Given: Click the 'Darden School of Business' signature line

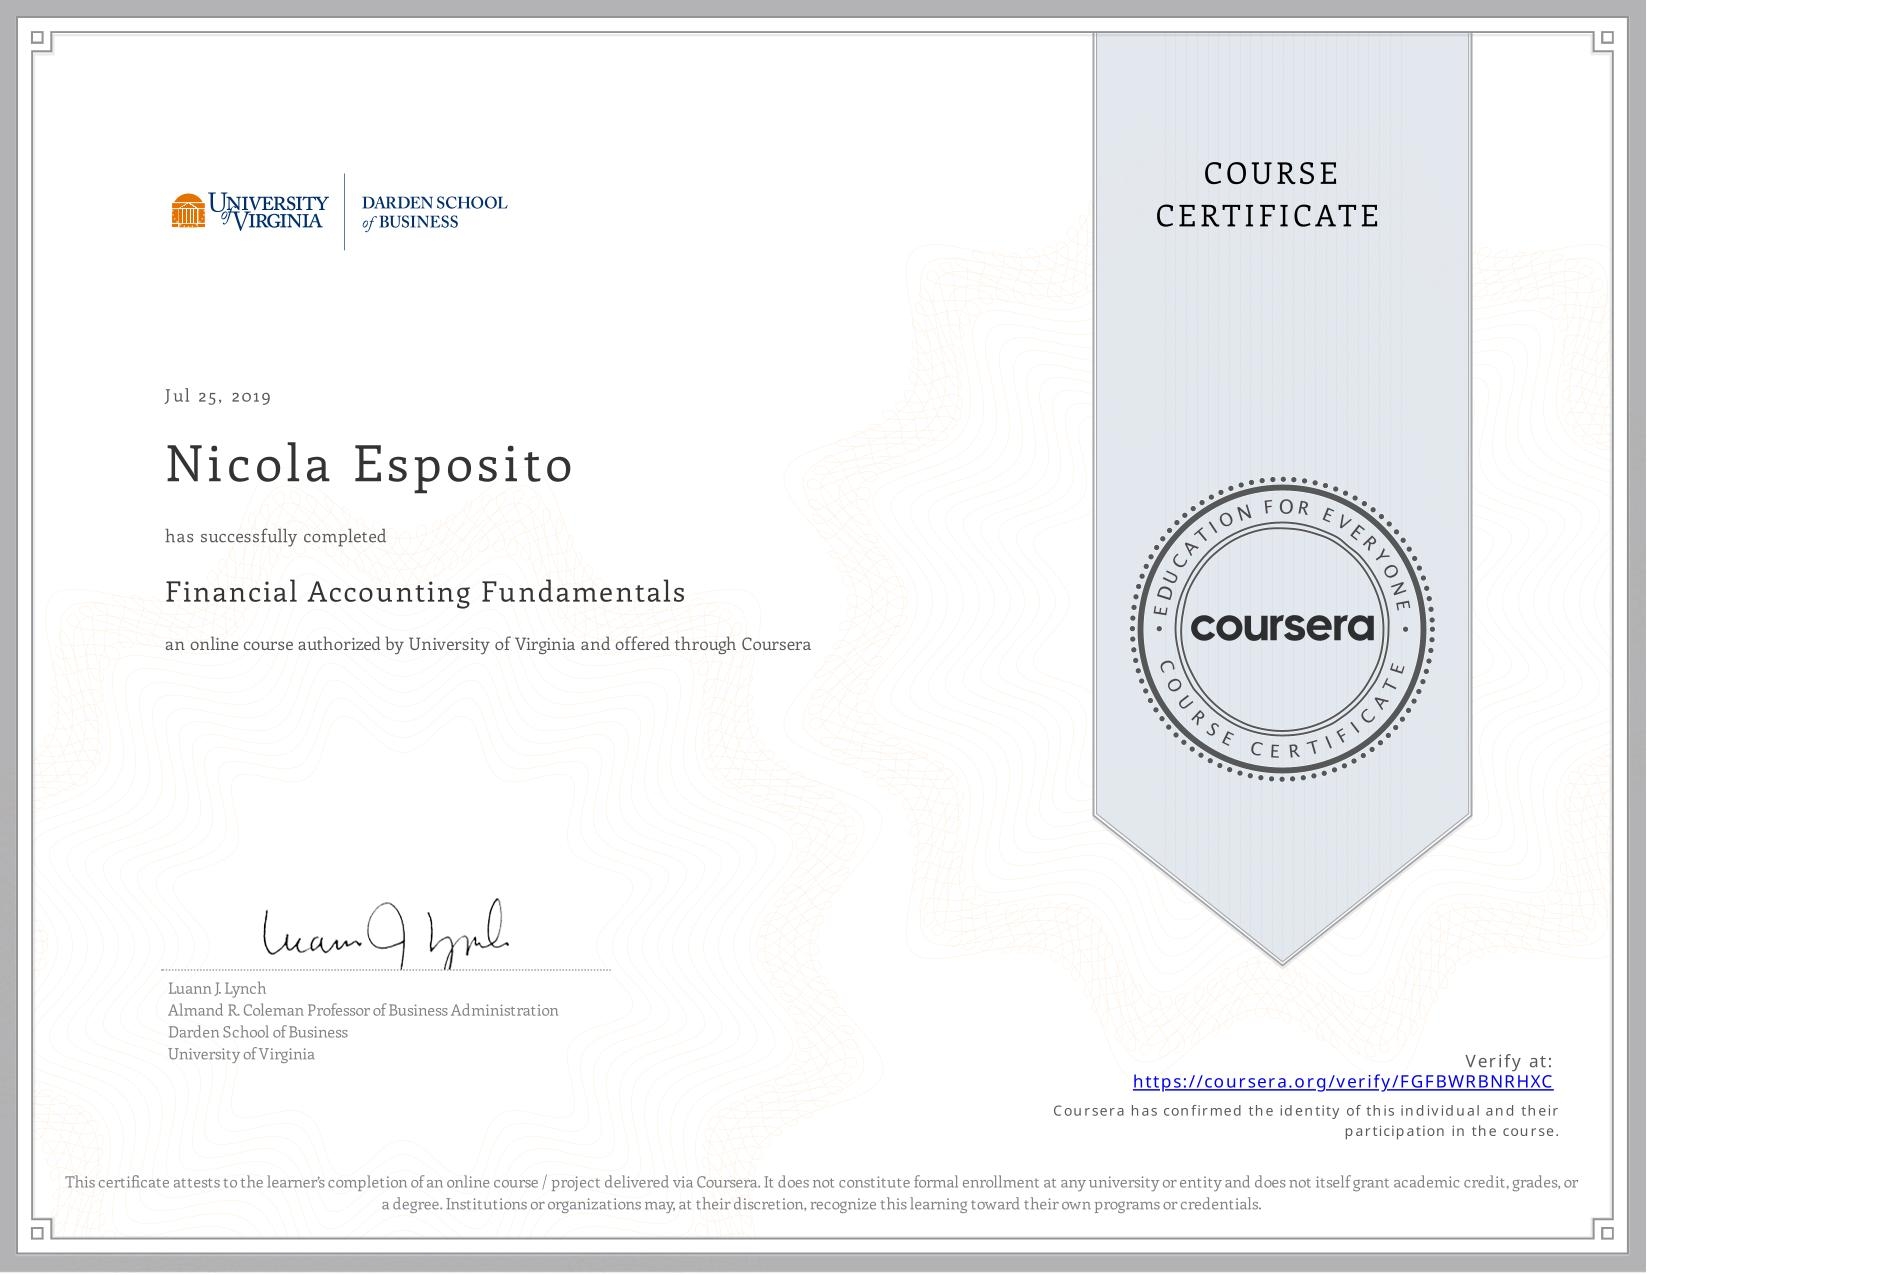Looking at the screenshot, I should point(258,1032).
